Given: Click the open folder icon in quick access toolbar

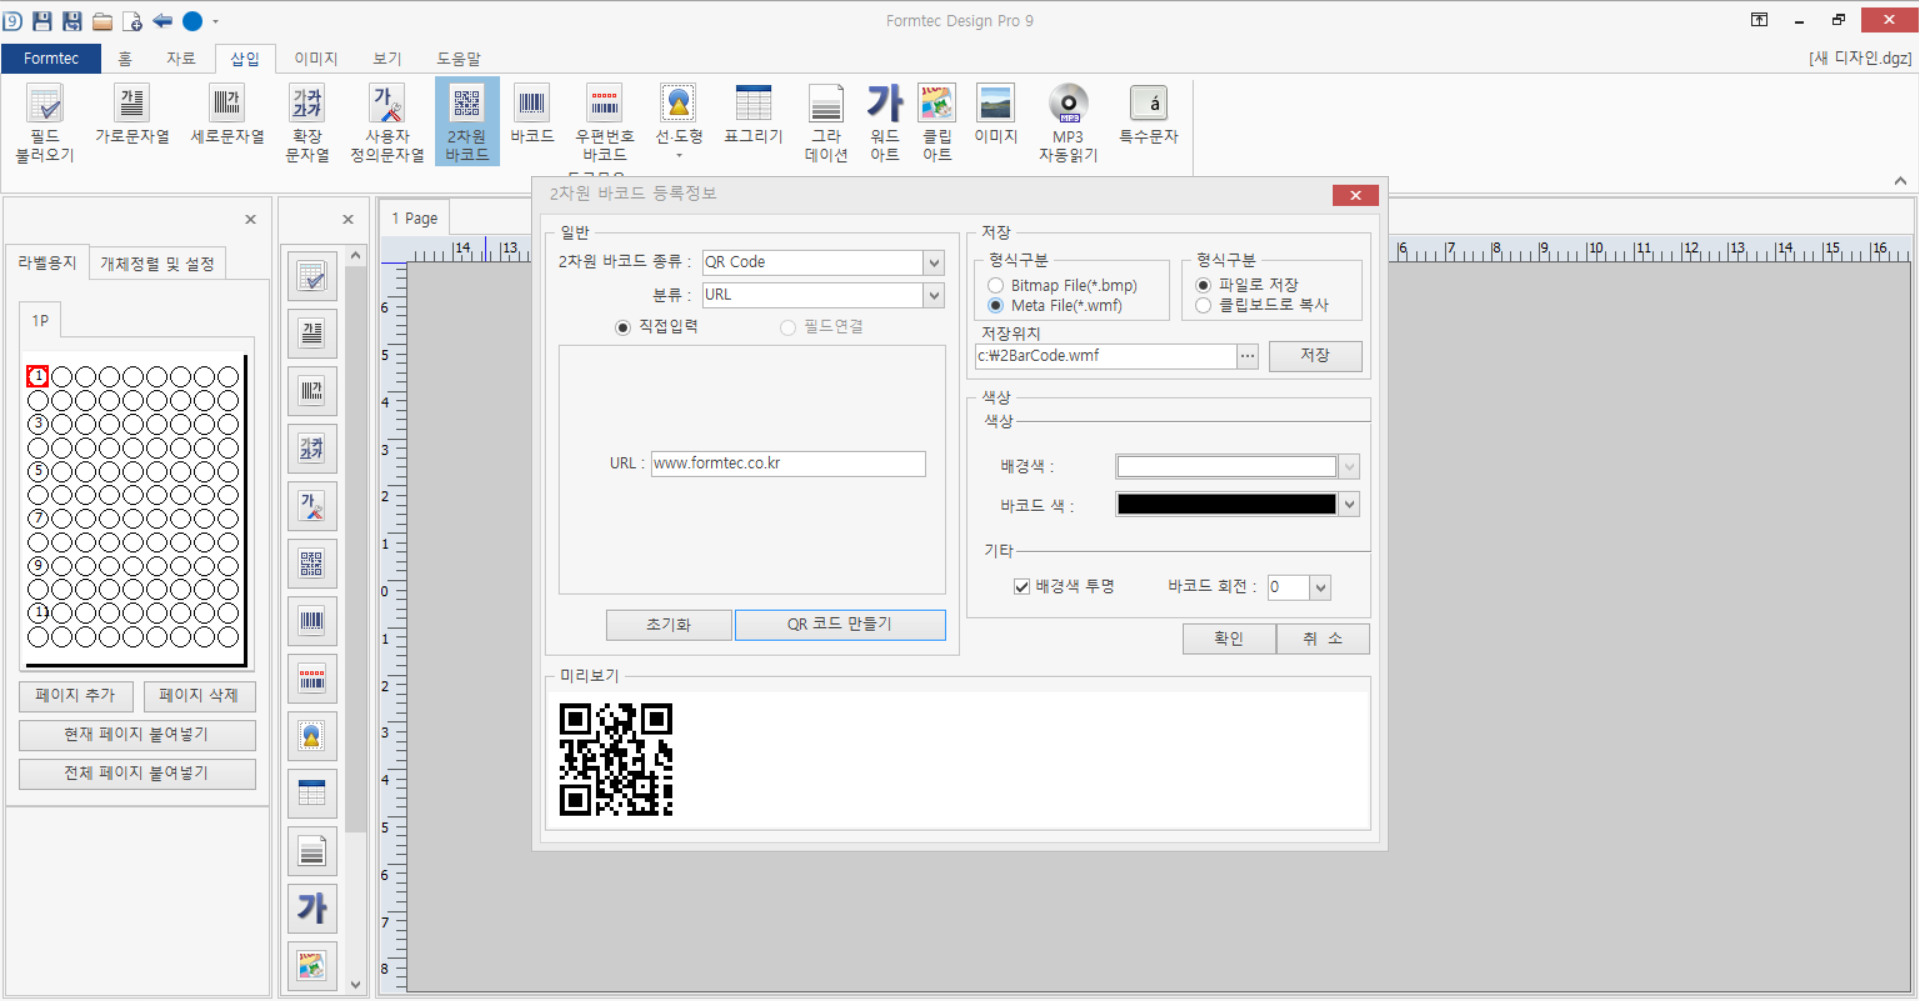Looking at the screenshot, I should (102, 20).
